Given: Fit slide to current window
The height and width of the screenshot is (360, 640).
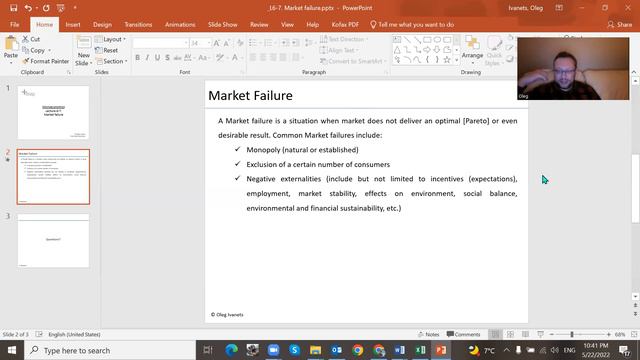Looking at the screenshot, I should pos(634,334).
